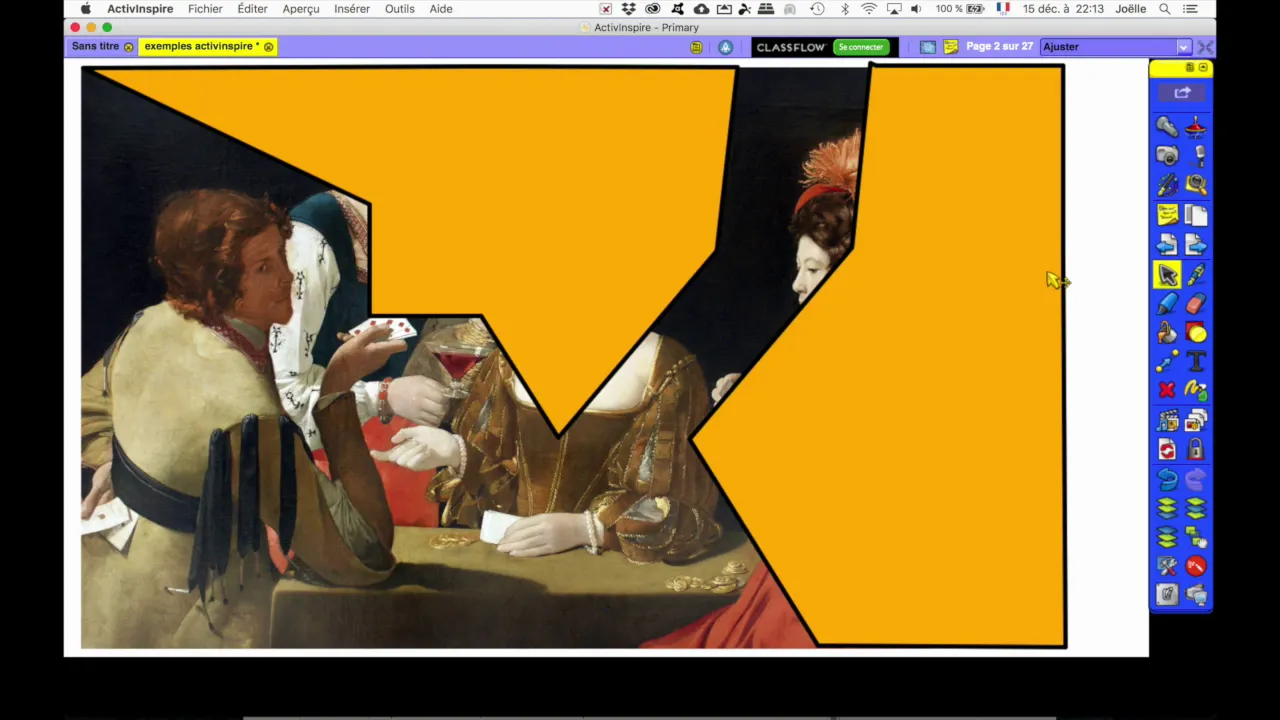Close the Sans titre flipchart tab

click(x=128, y=47)
